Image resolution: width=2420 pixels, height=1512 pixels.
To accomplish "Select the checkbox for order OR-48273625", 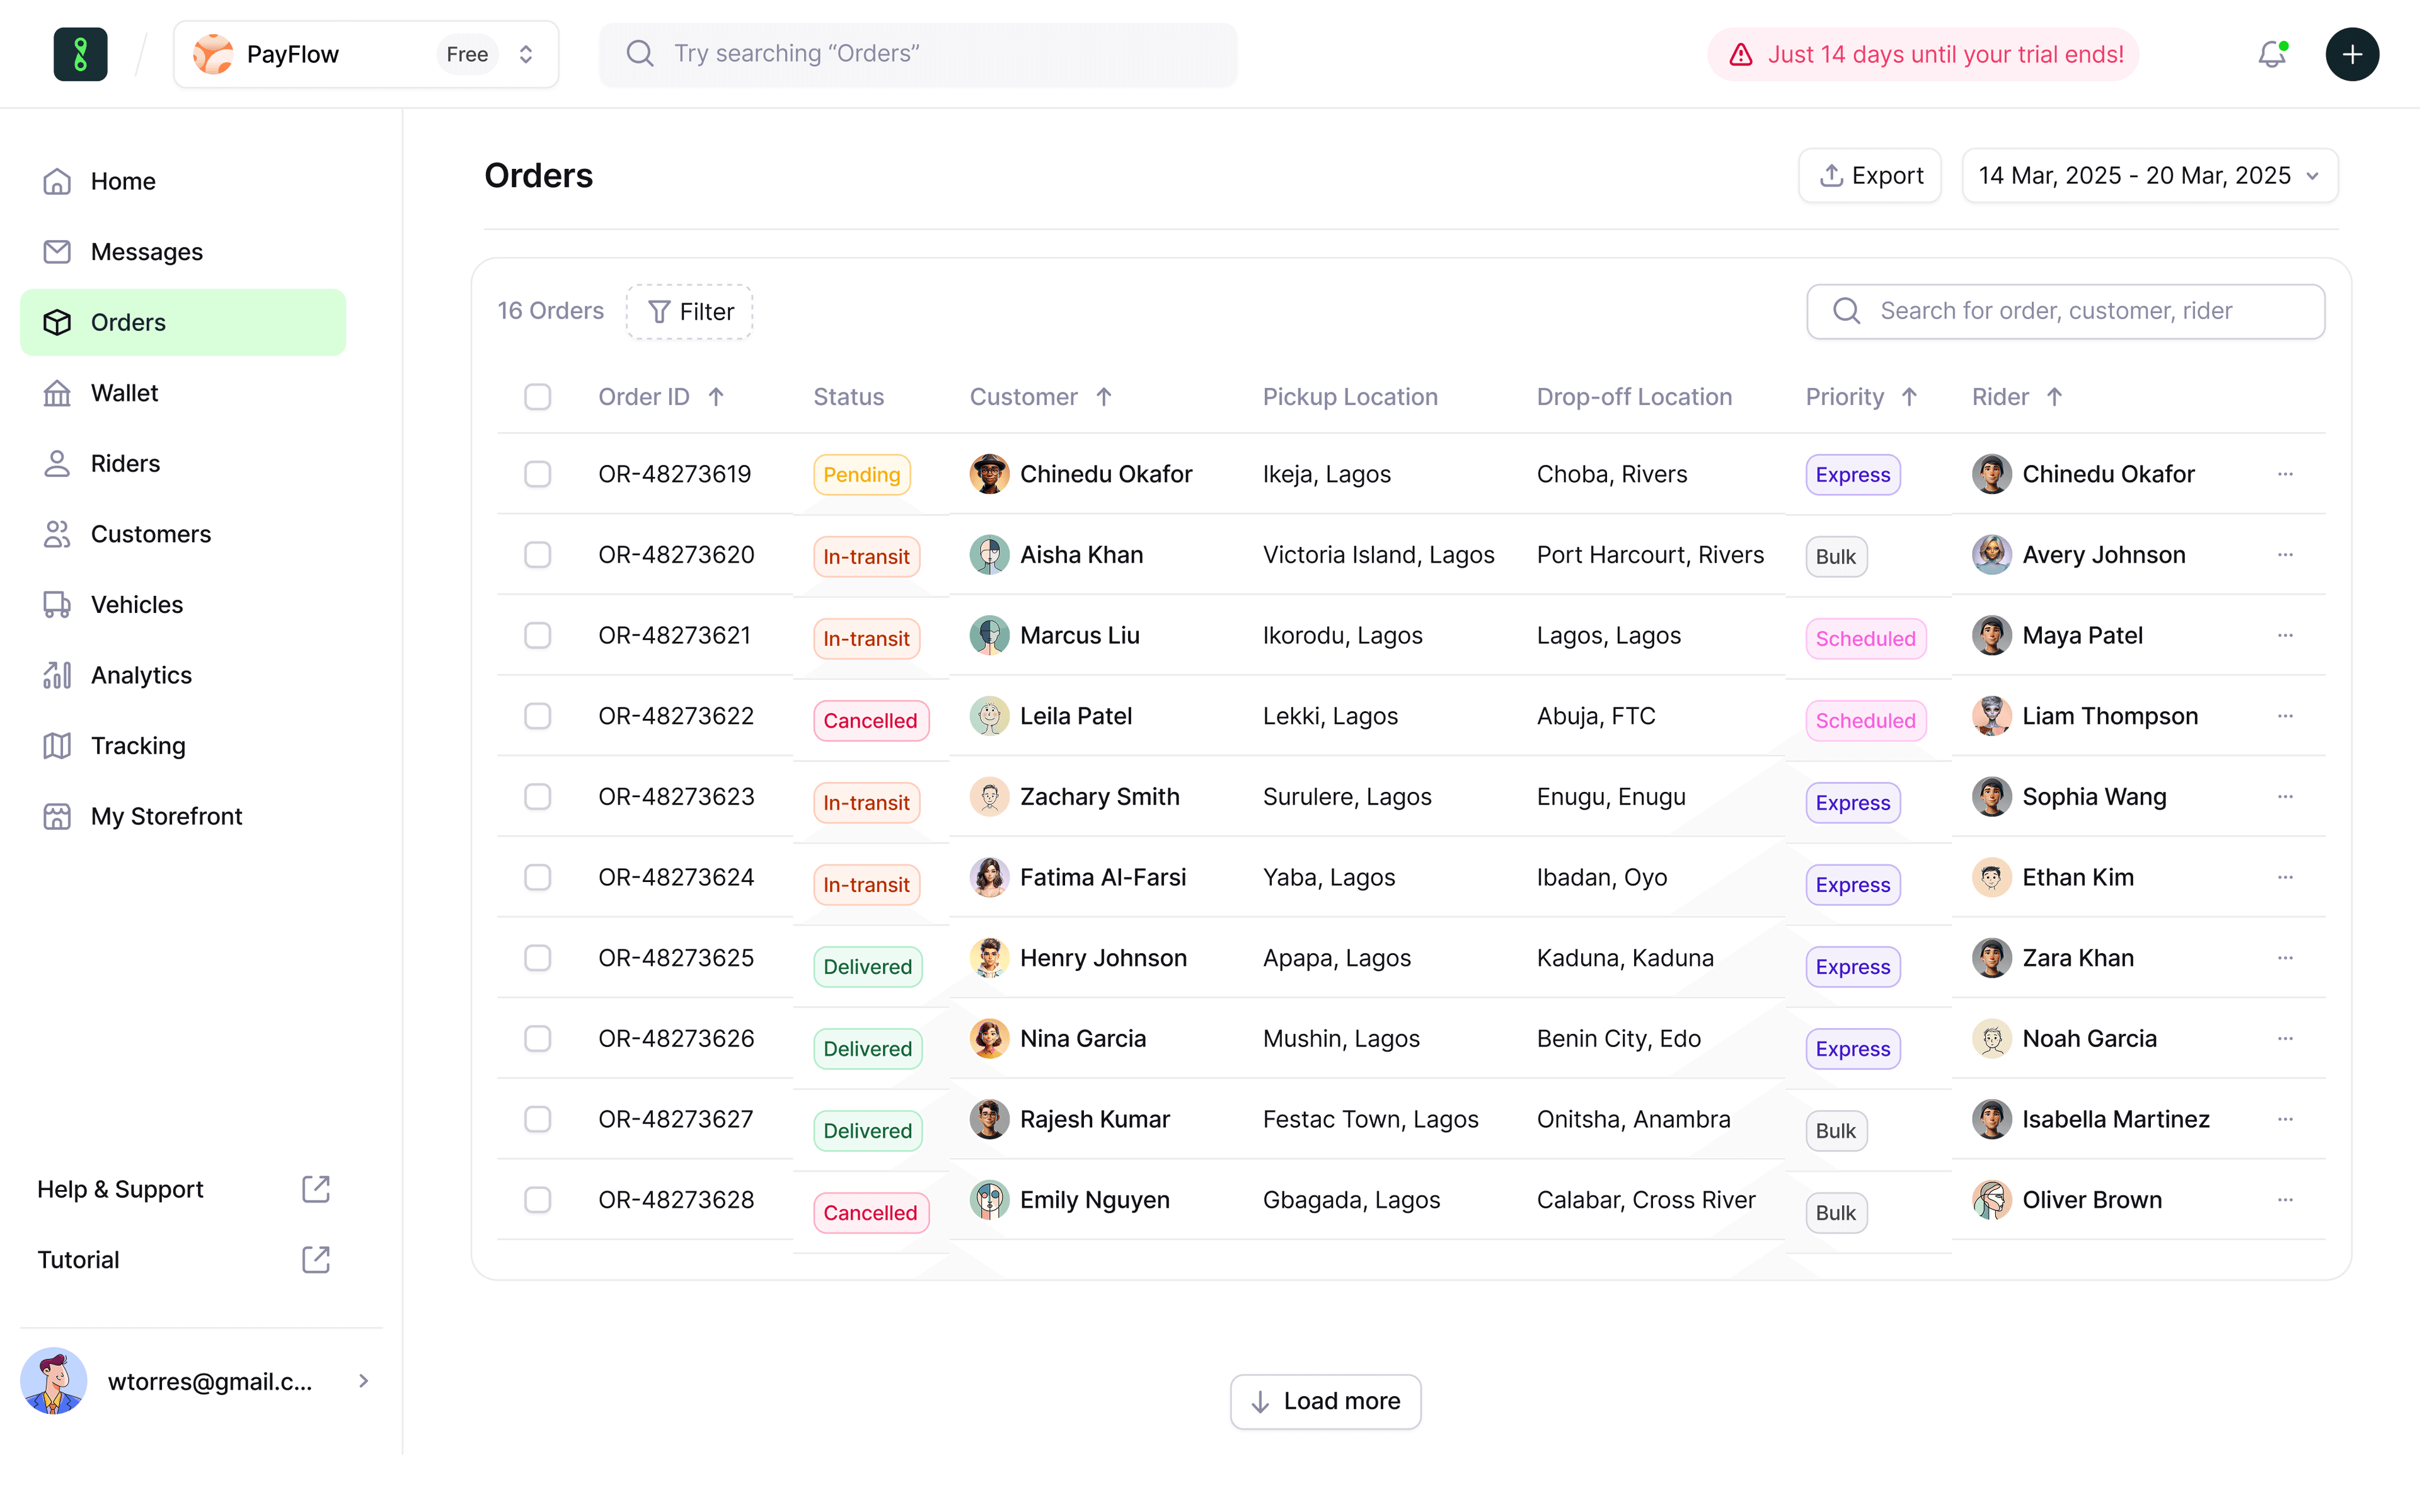I will click(x=537, y=958).
